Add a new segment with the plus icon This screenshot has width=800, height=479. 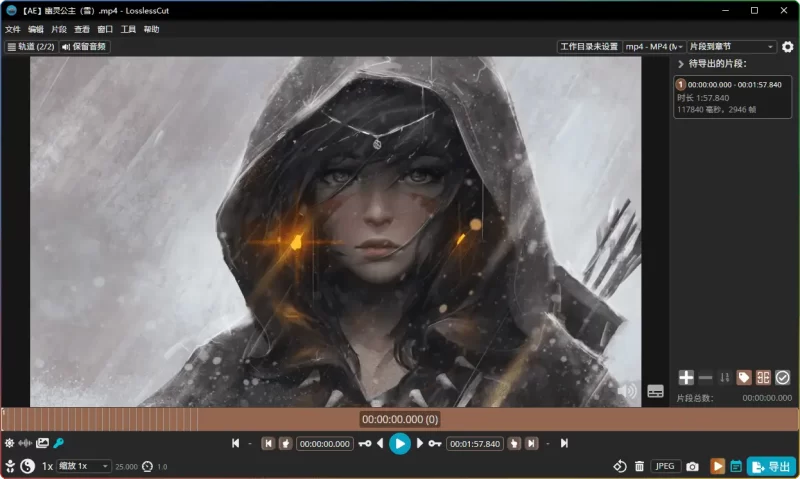[x=686, y=377]
